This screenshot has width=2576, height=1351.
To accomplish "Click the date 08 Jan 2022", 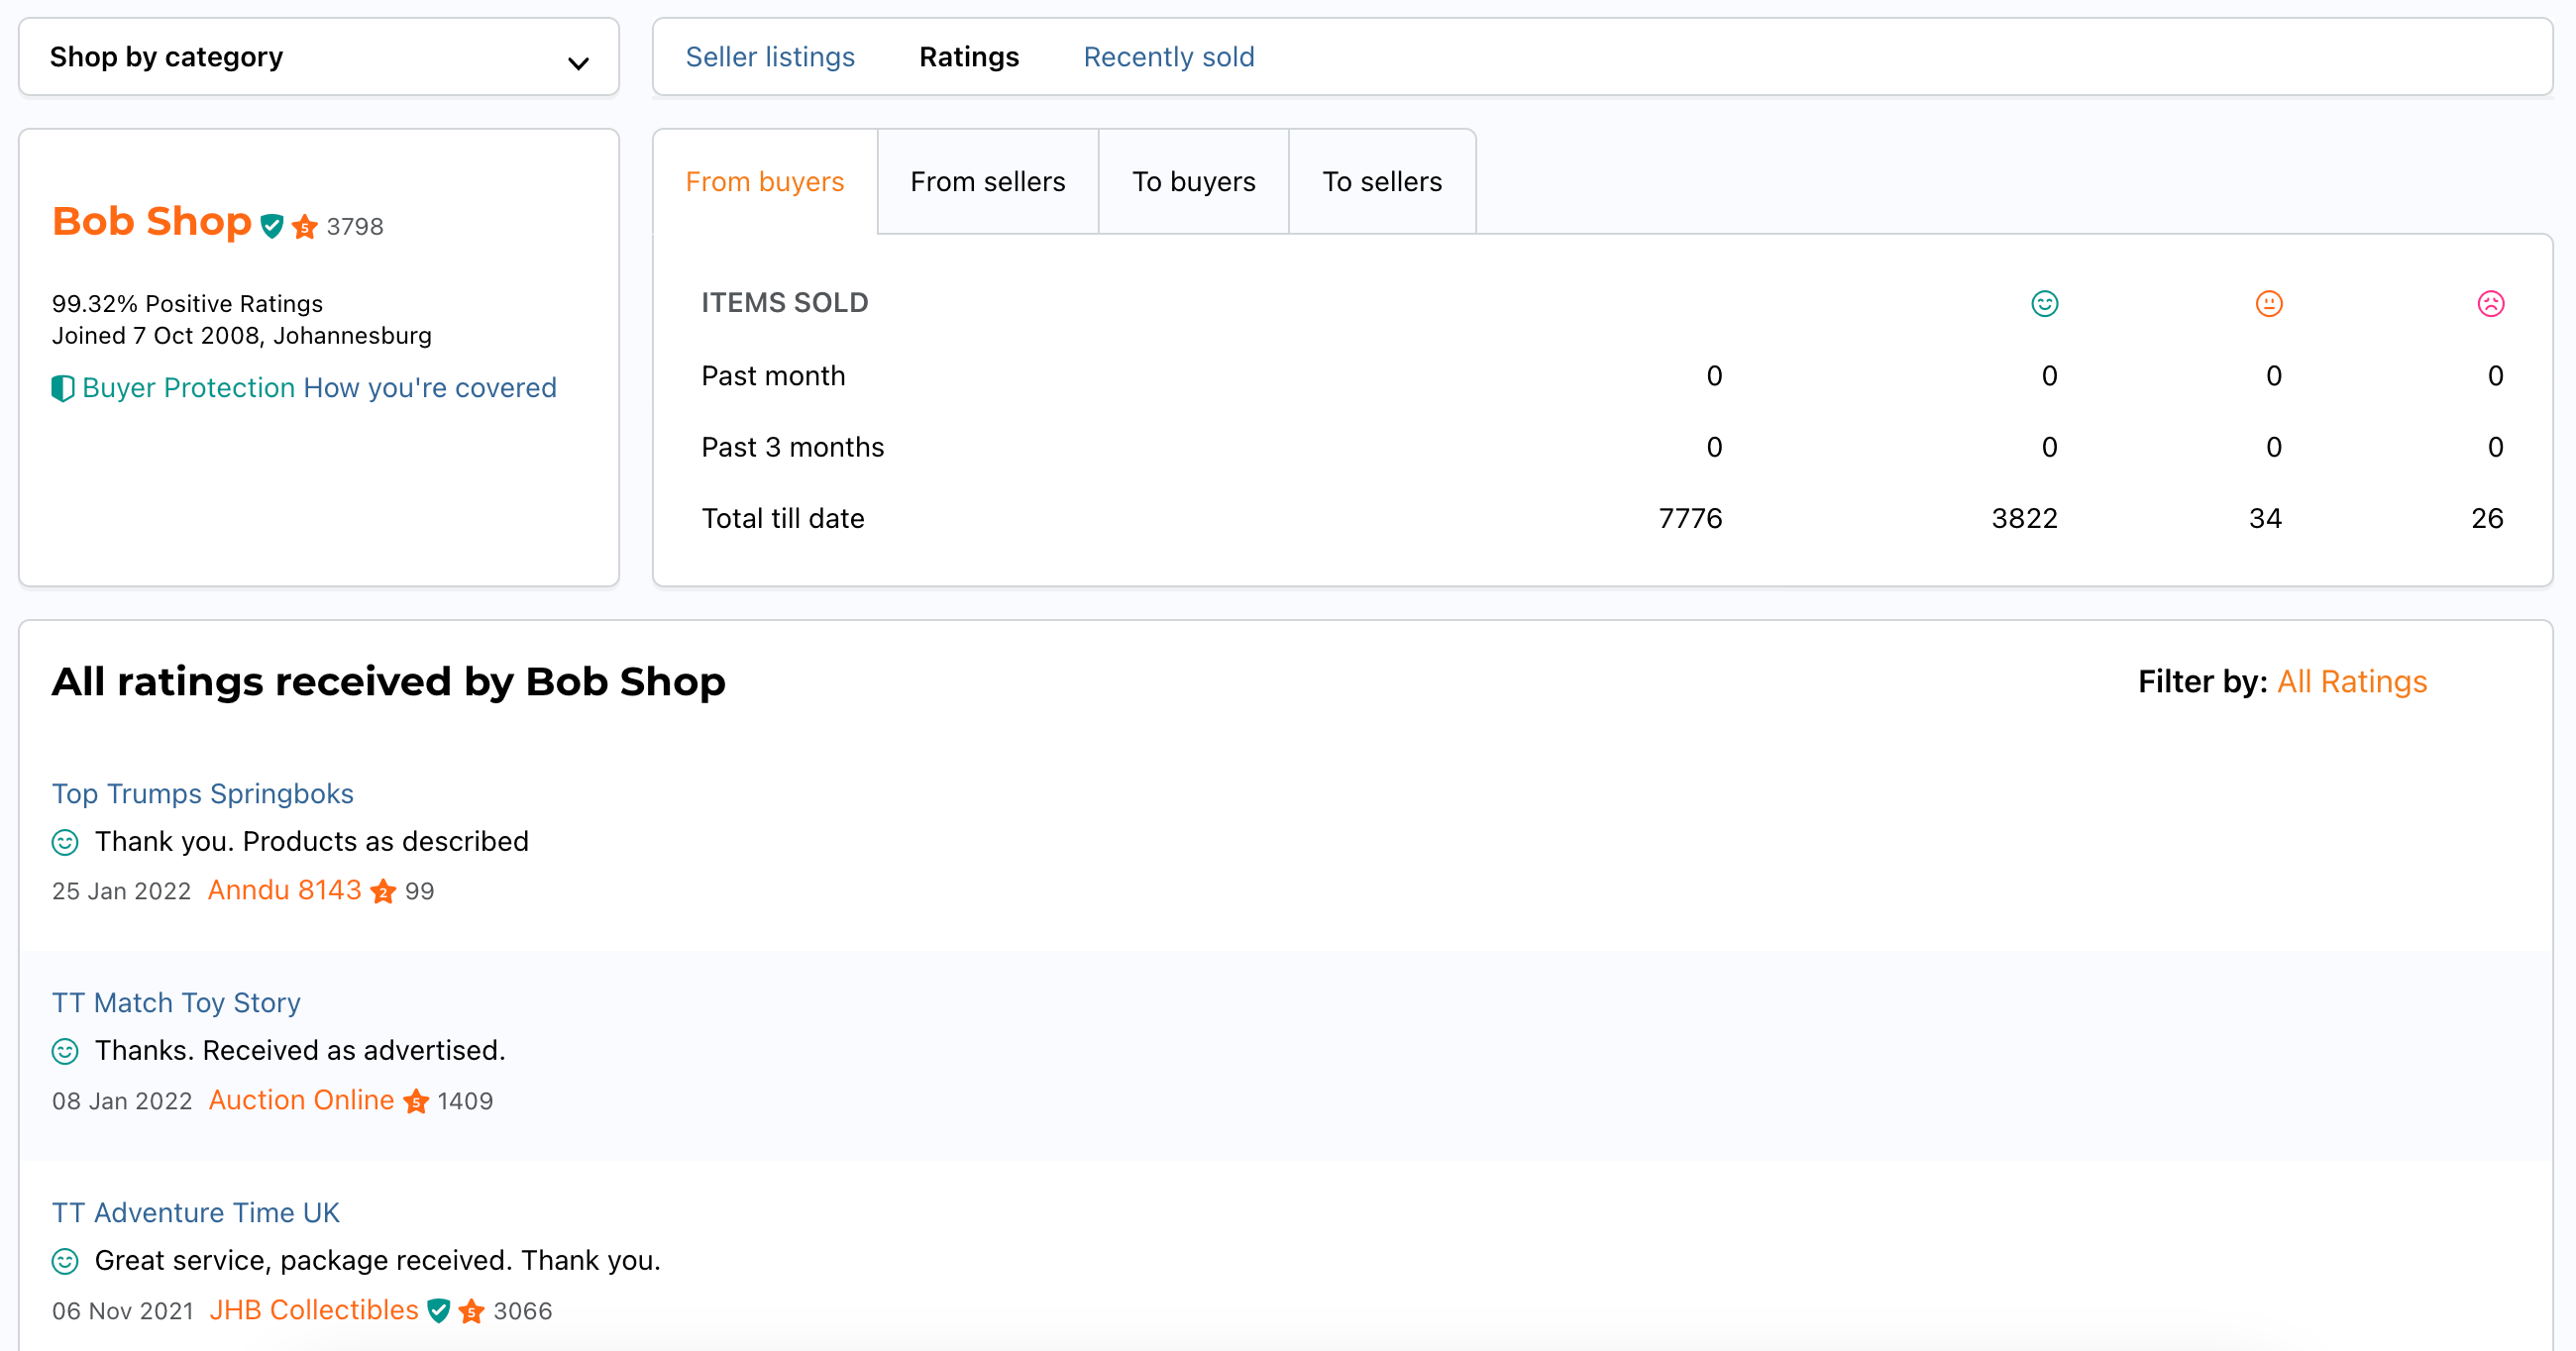I will 122,1102.
